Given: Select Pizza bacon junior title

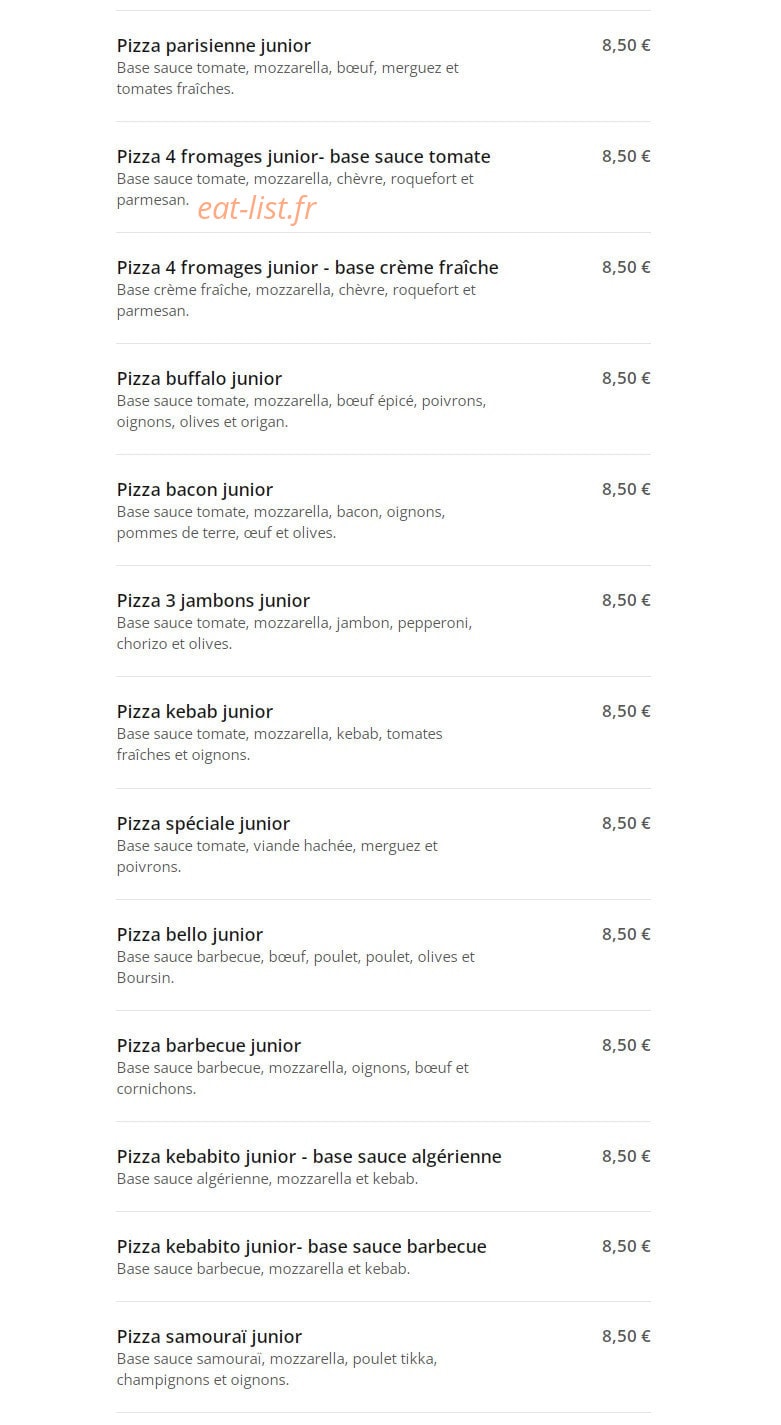Looking at the screenshot, I should [195, 490].
